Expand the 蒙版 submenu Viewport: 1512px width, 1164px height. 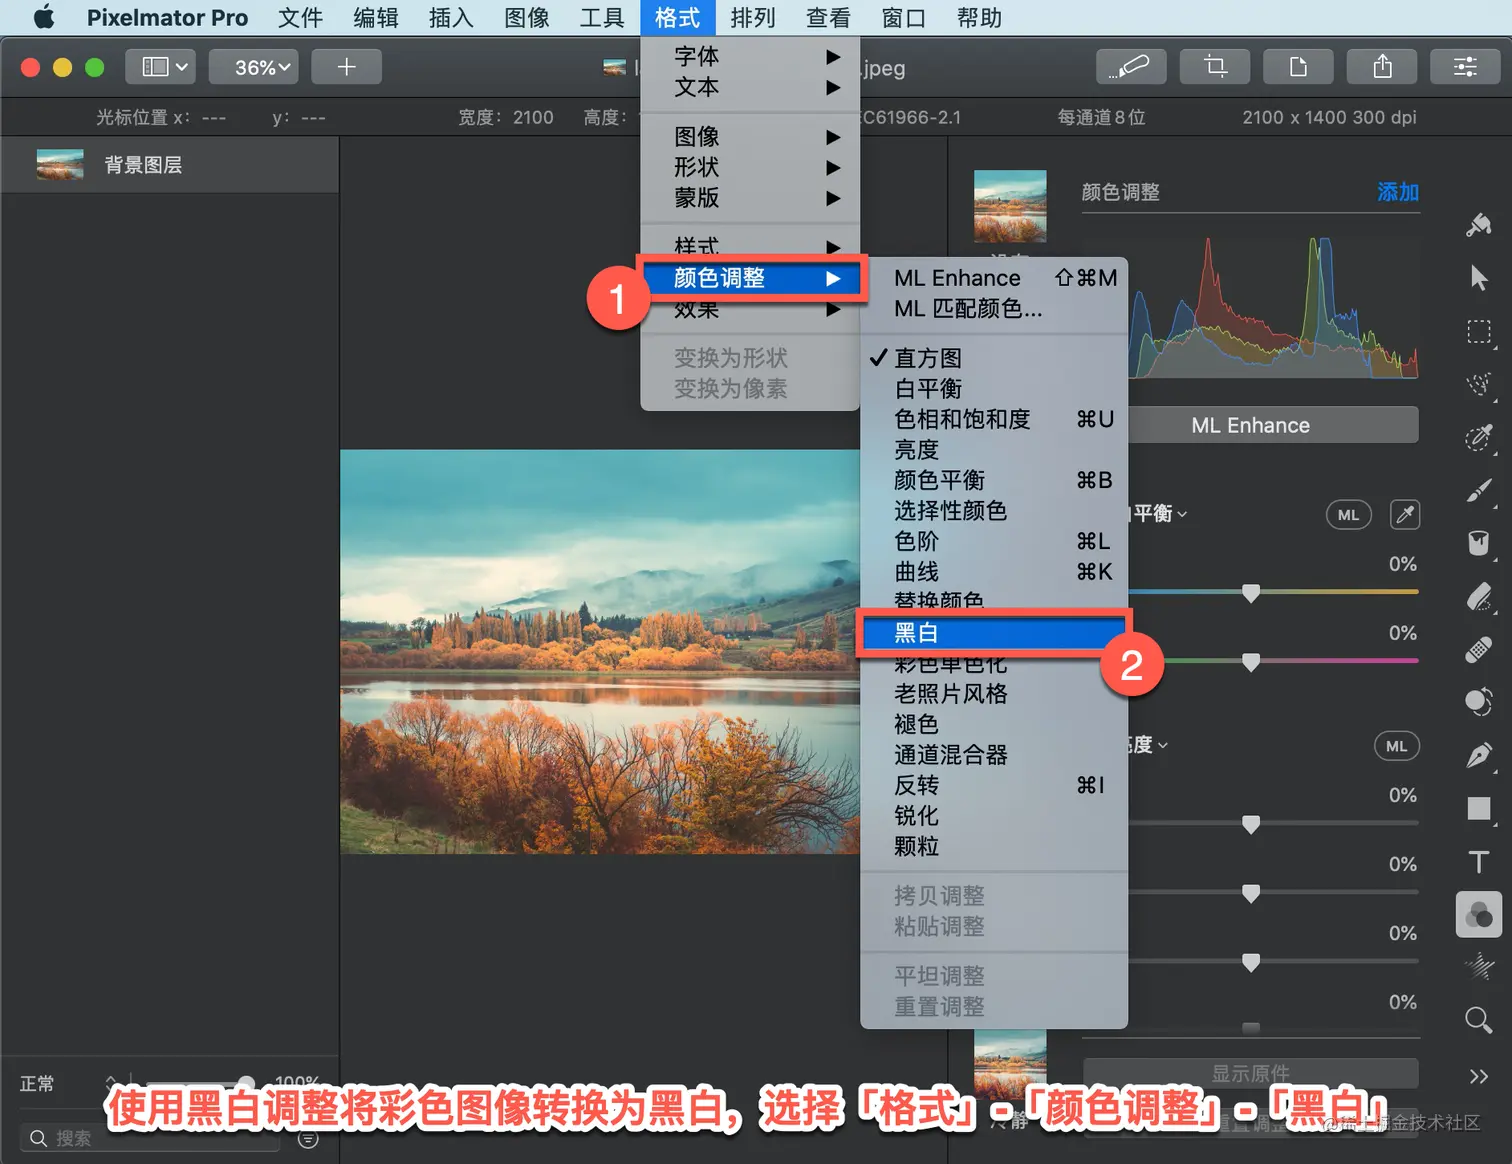(x=750, y=198)
